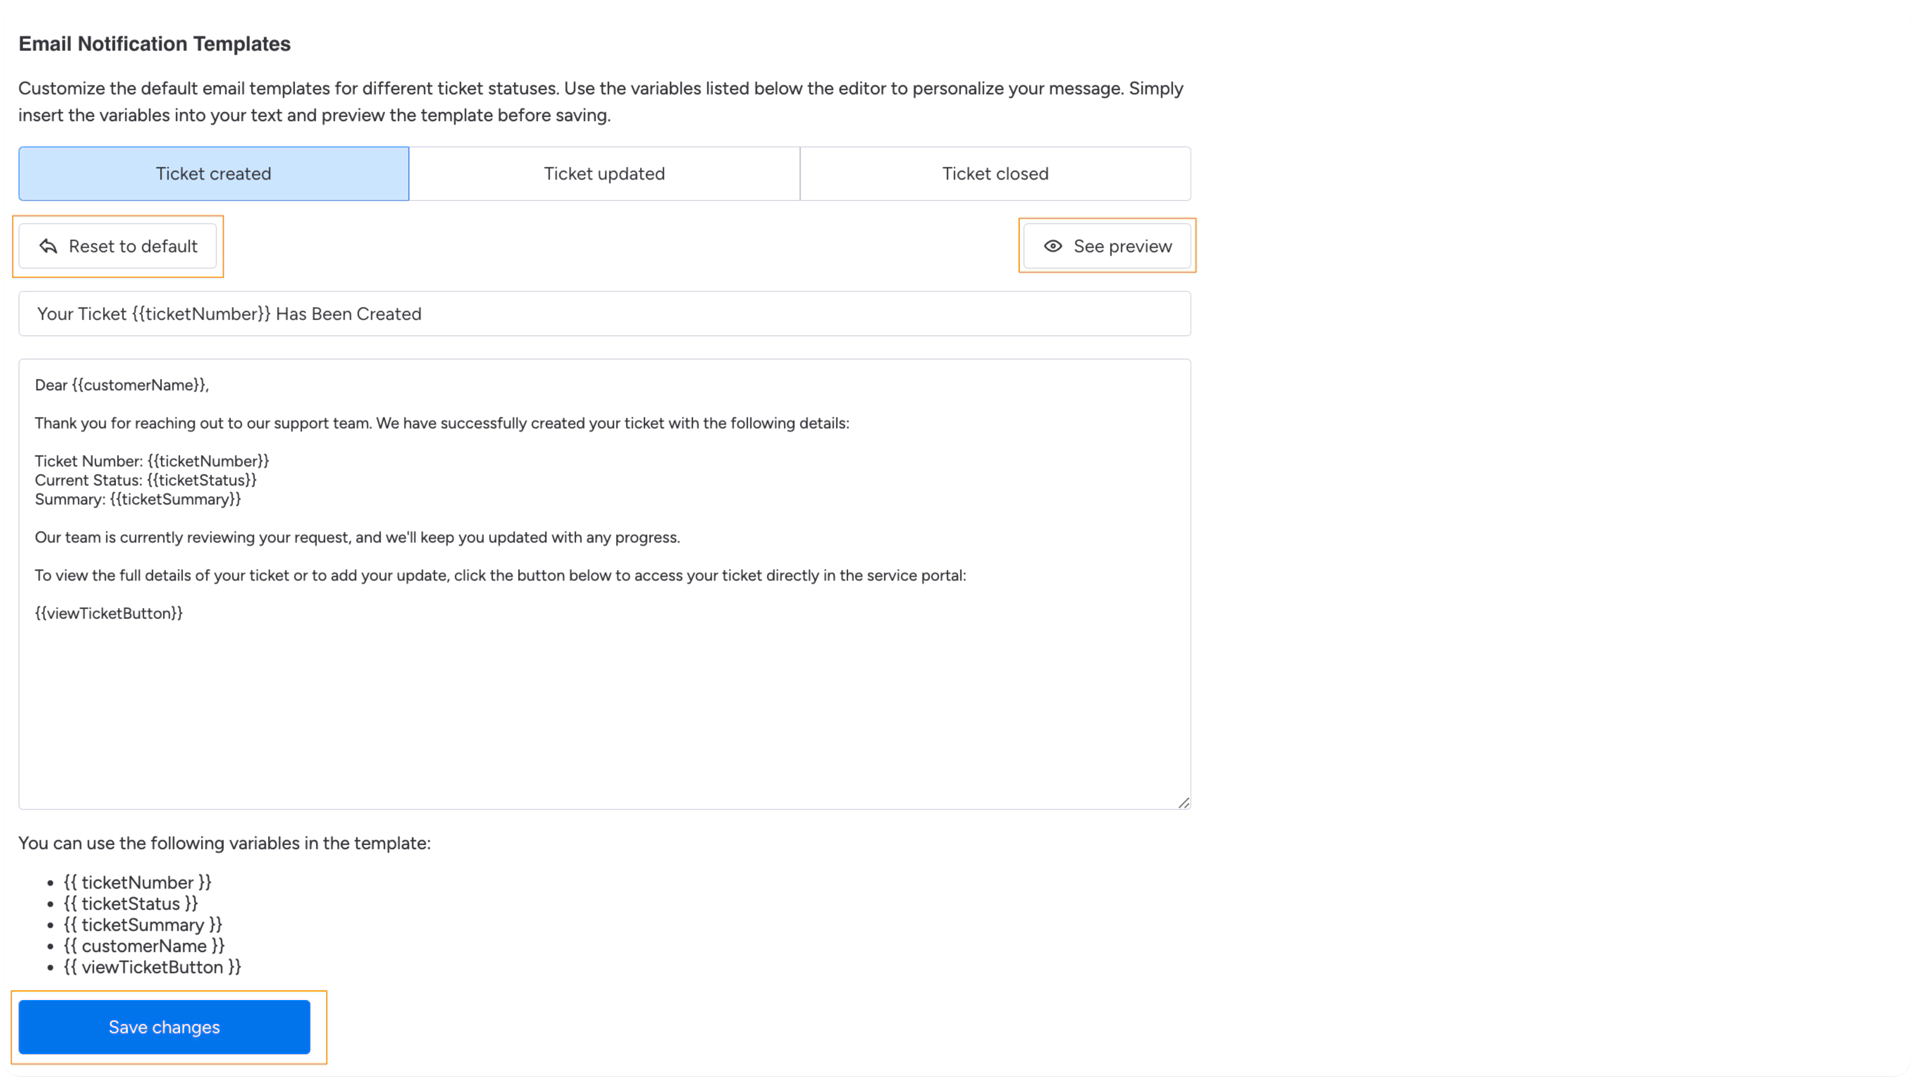Click the reset arrow icon
The height and width of the screenshot is (1080, 1914).
click(x=48, y=246)
